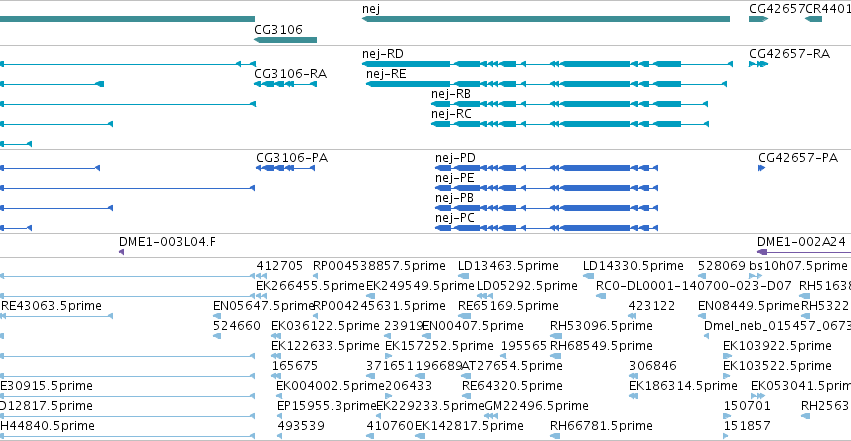
Task: Open the nej-PB coding sequence
Action: (547, 208)
